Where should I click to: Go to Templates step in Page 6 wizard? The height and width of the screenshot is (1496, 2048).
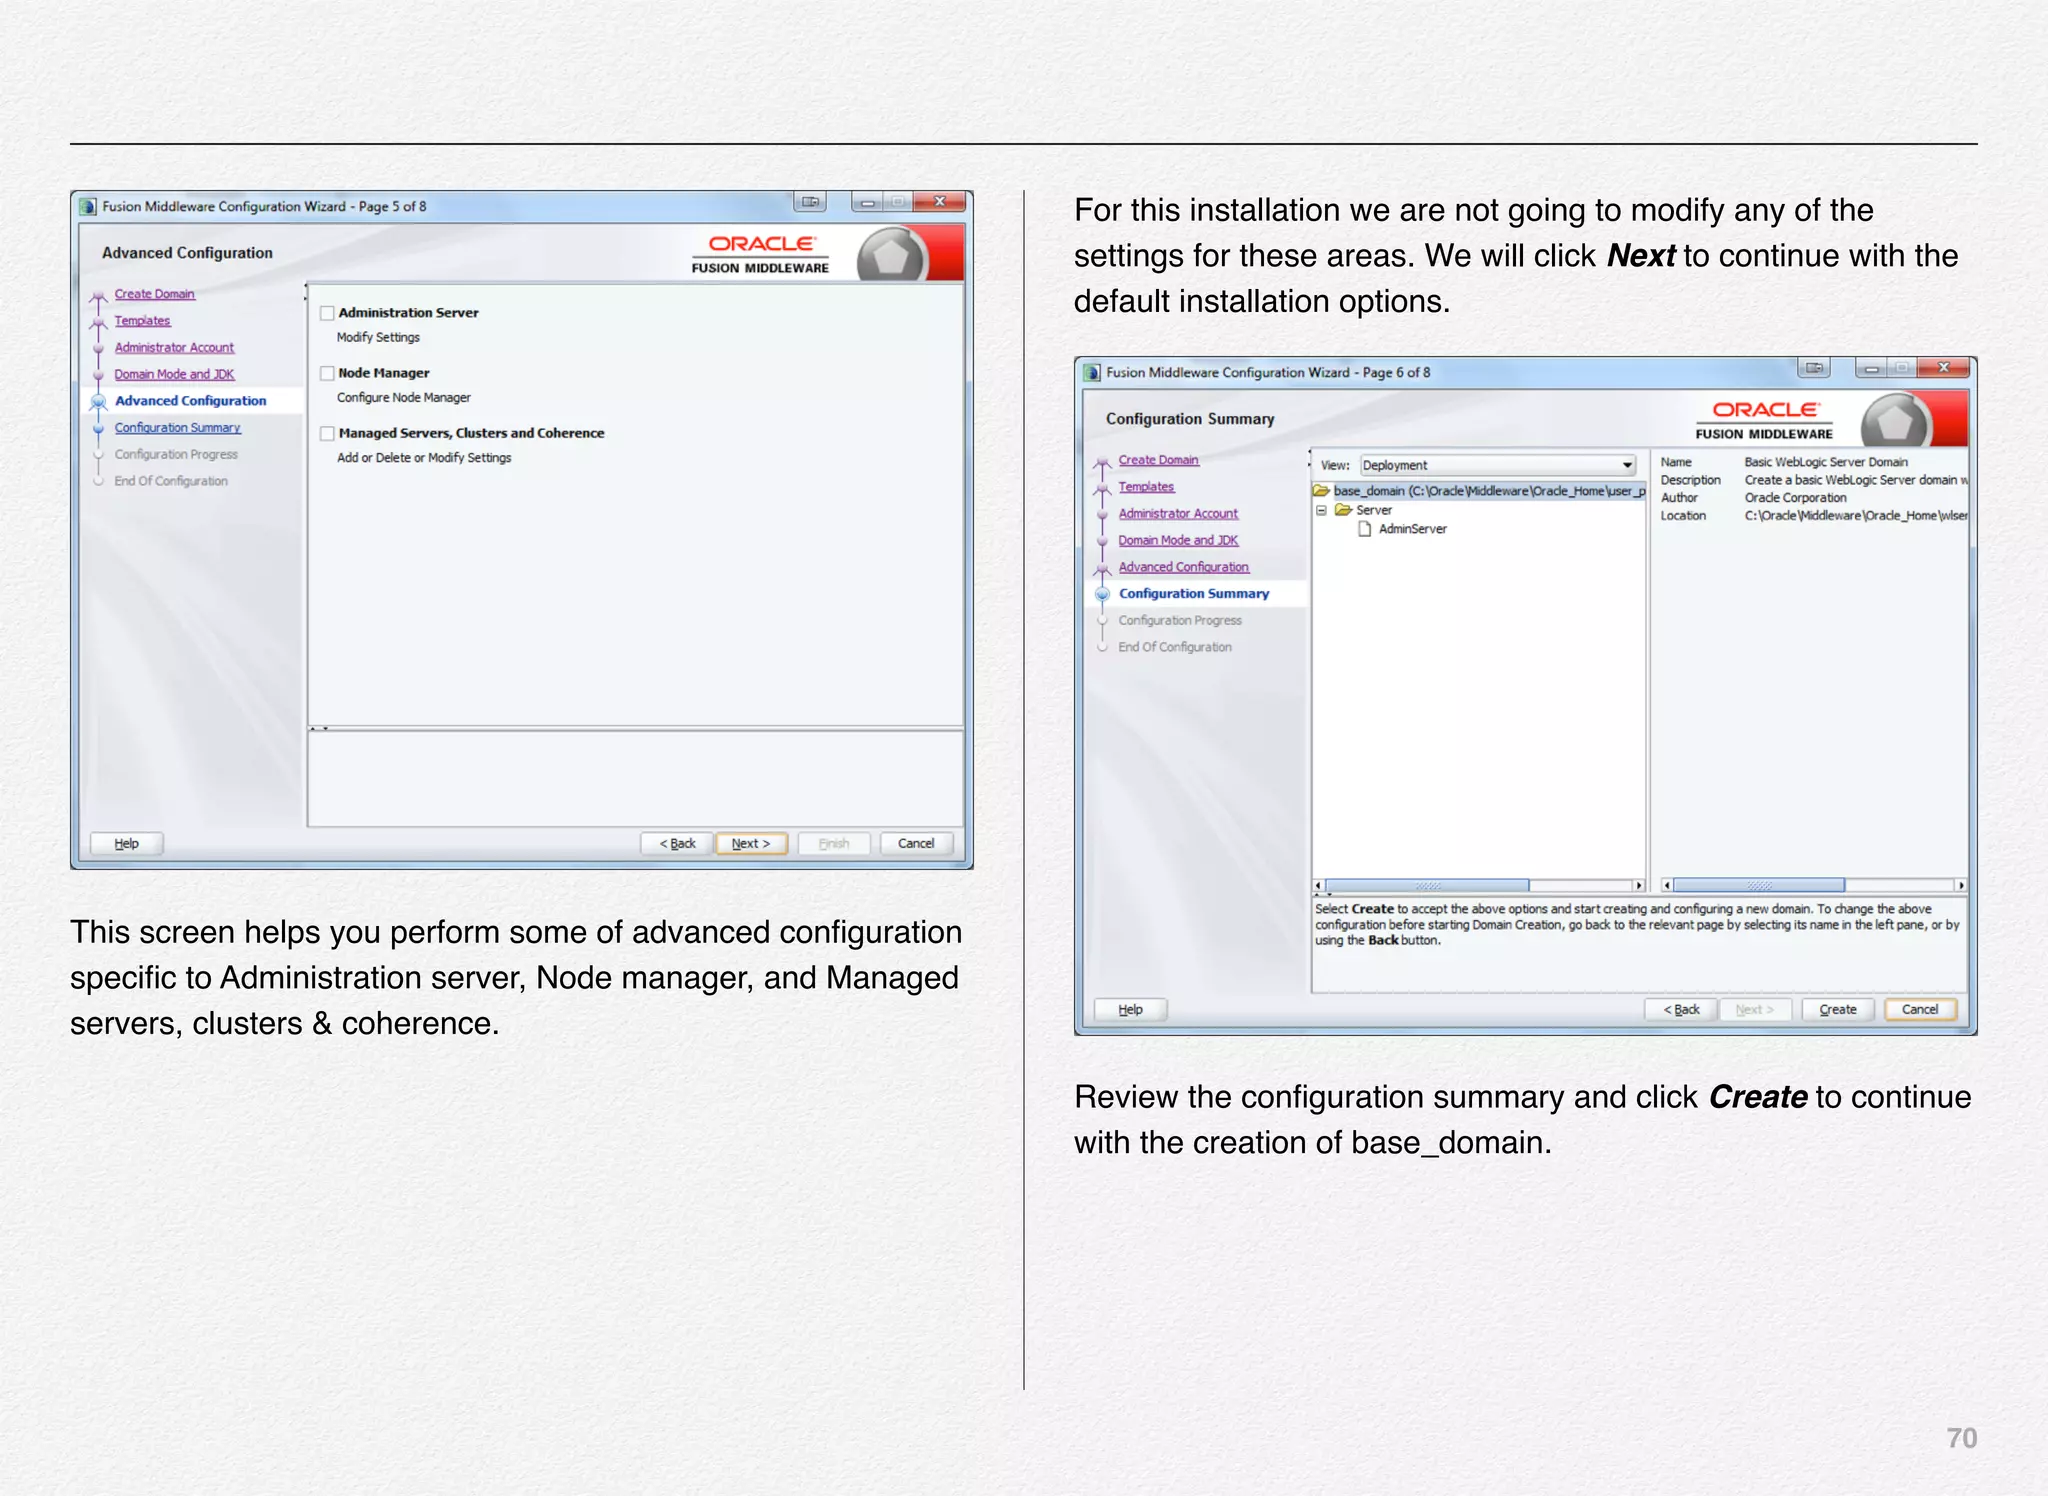(x=1146, y=487)
